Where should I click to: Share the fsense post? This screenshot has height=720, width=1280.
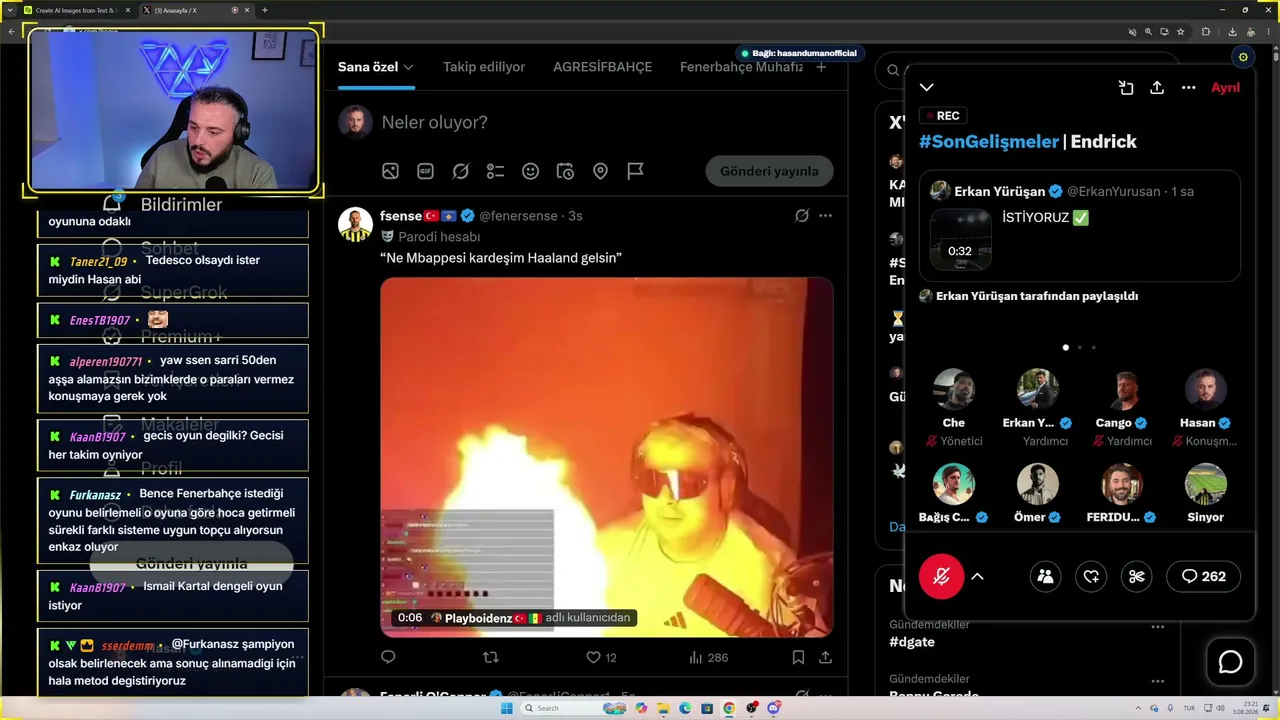pyautogui.click(x=825, y=657)
